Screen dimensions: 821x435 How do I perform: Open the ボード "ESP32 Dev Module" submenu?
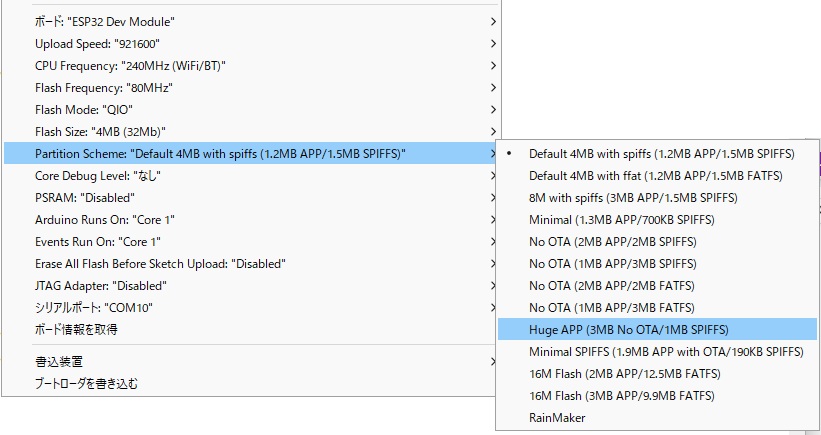pyautogui.click(x=250, y=21)
